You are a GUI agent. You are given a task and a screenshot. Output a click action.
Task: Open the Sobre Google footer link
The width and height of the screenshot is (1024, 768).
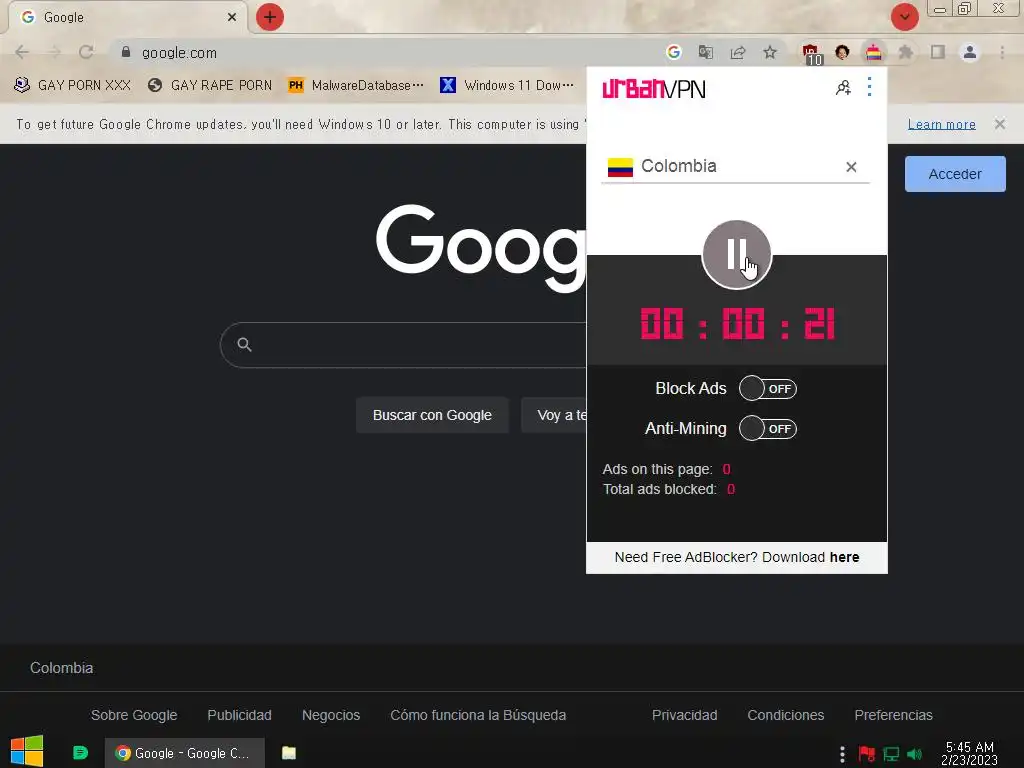(134, 715)
